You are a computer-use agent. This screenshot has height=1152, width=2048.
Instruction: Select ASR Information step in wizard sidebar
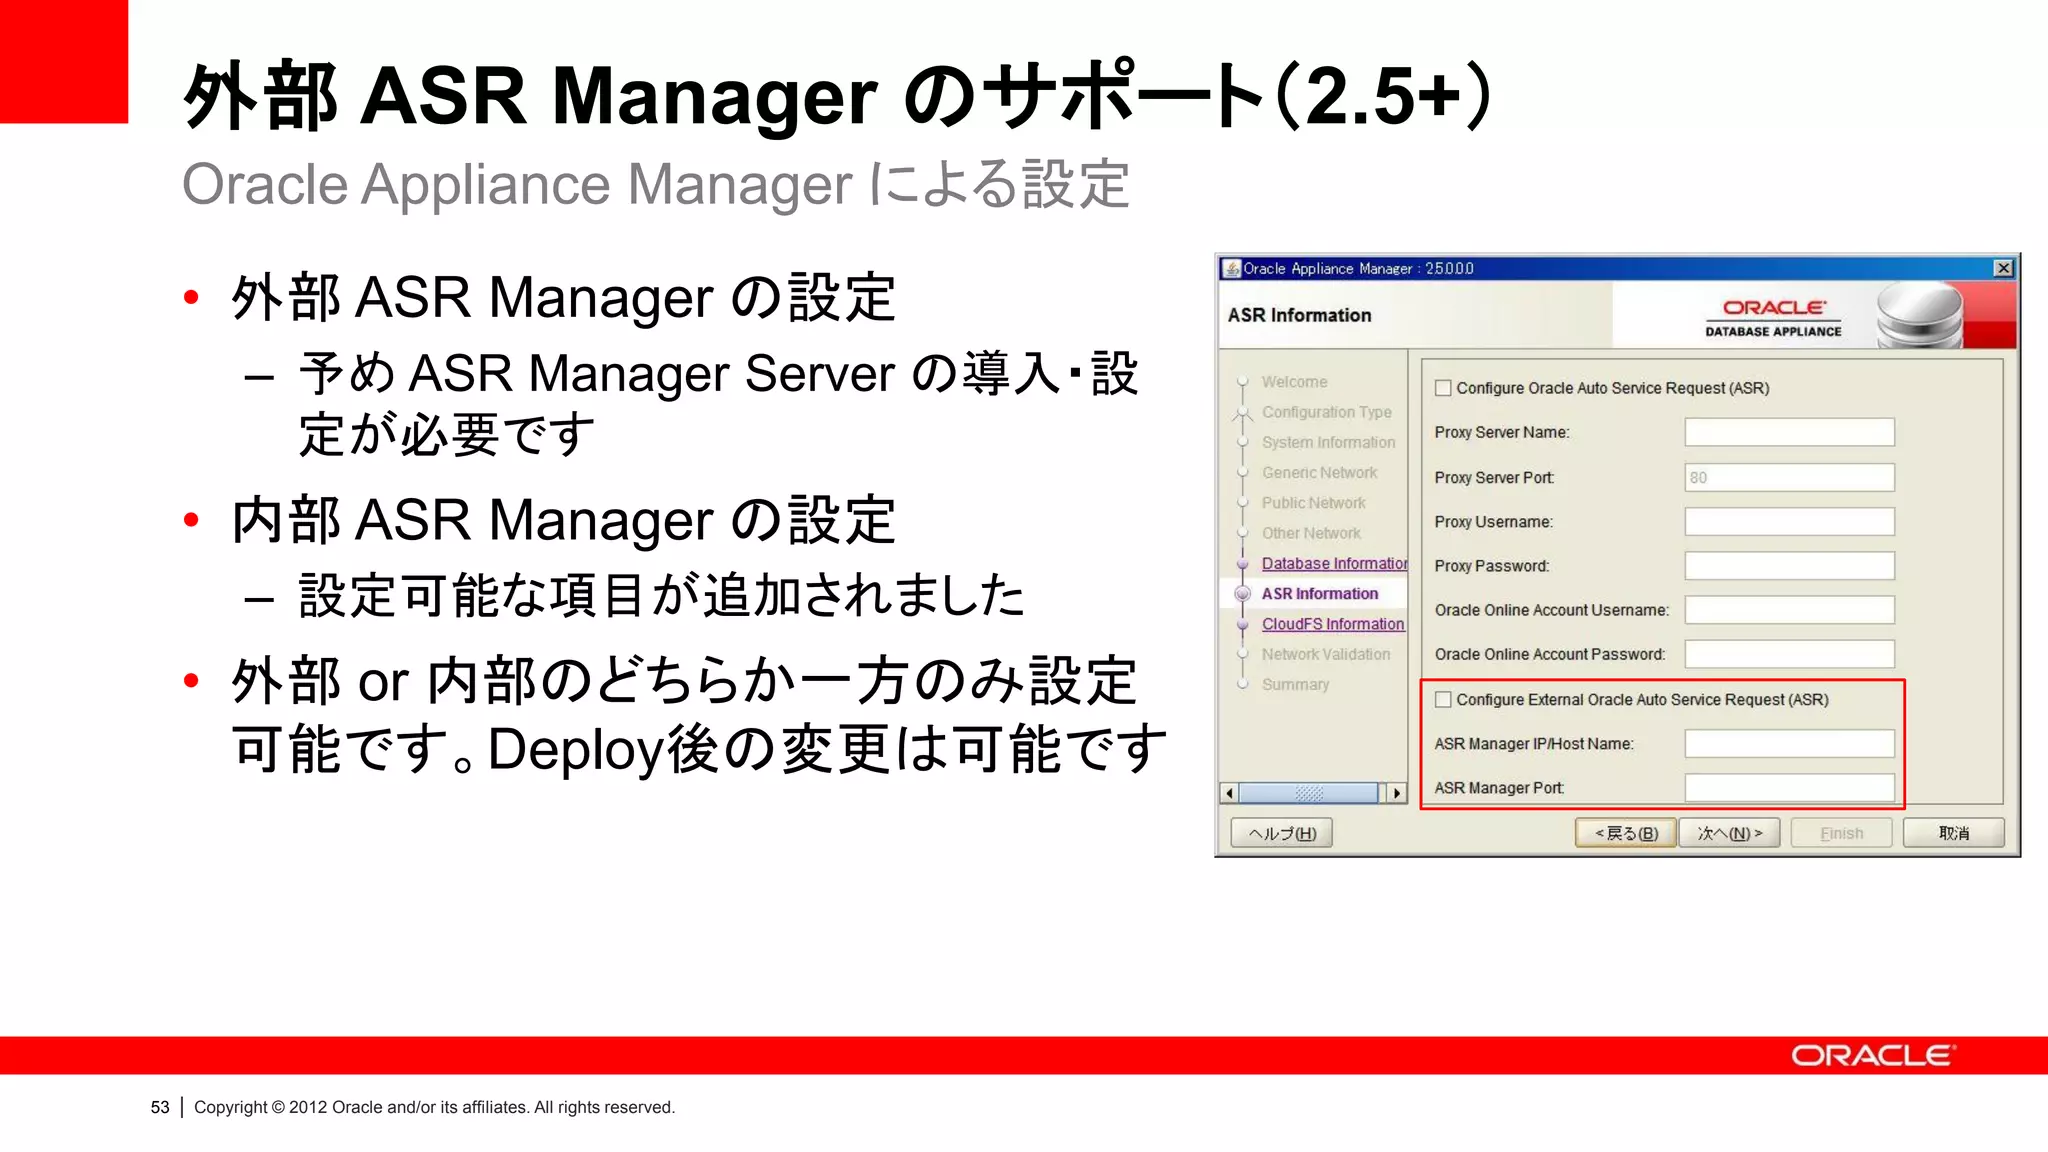1320,593
